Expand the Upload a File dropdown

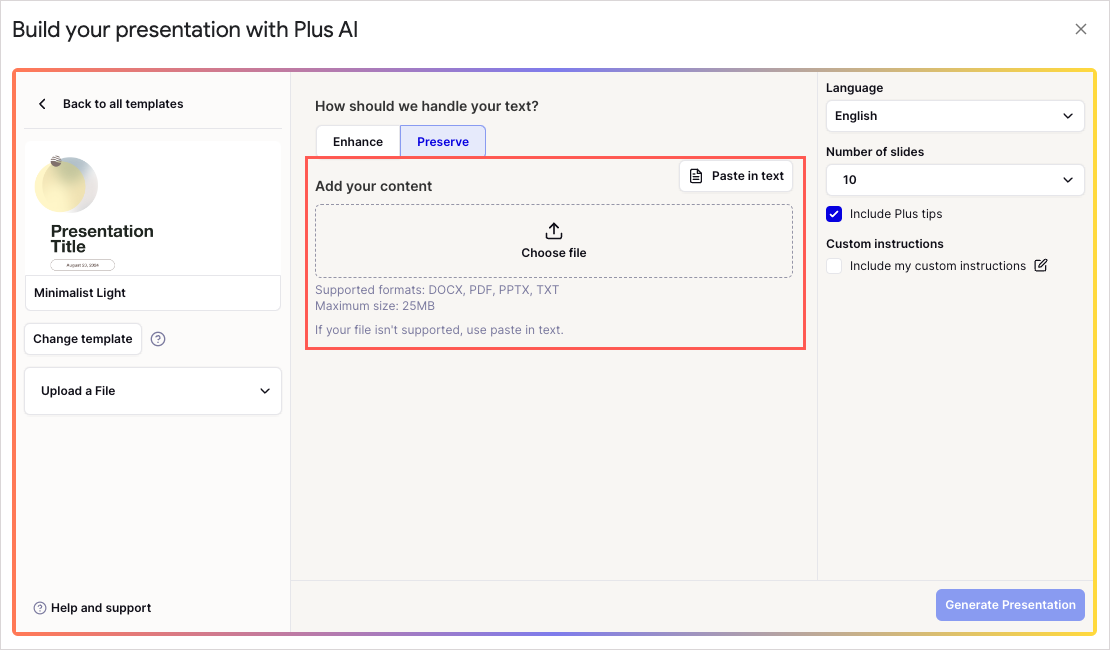[153, 391]
